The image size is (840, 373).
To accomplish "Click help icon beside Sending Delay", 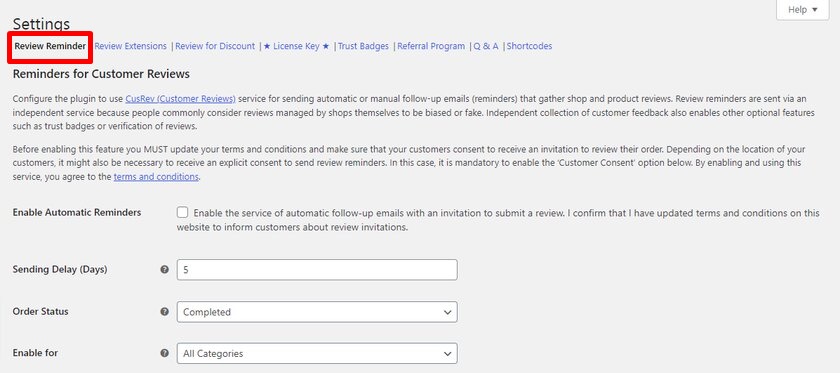I will click(164, 270).
